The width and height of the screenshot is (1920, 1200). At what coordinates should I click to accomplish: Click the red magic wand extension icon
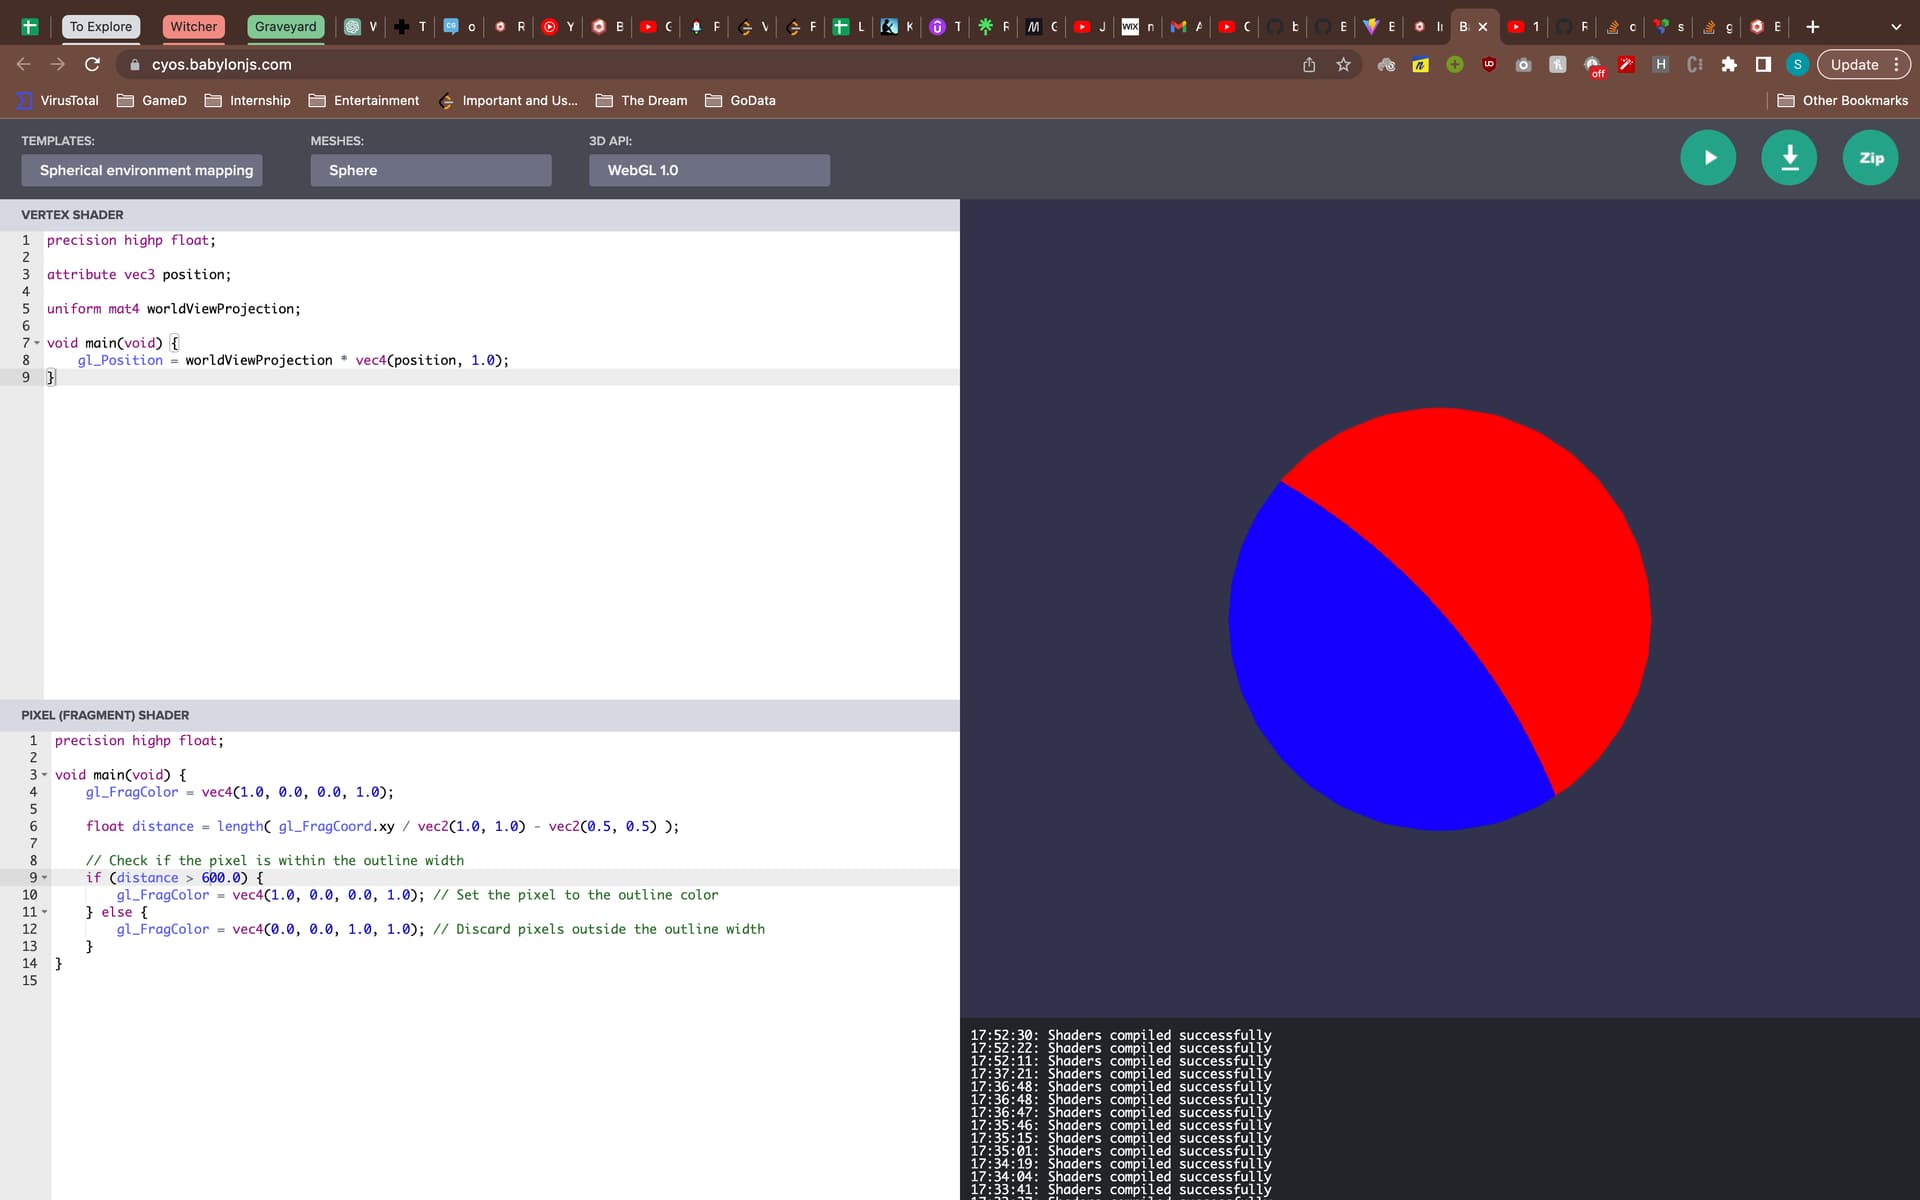coord(1627,65)
